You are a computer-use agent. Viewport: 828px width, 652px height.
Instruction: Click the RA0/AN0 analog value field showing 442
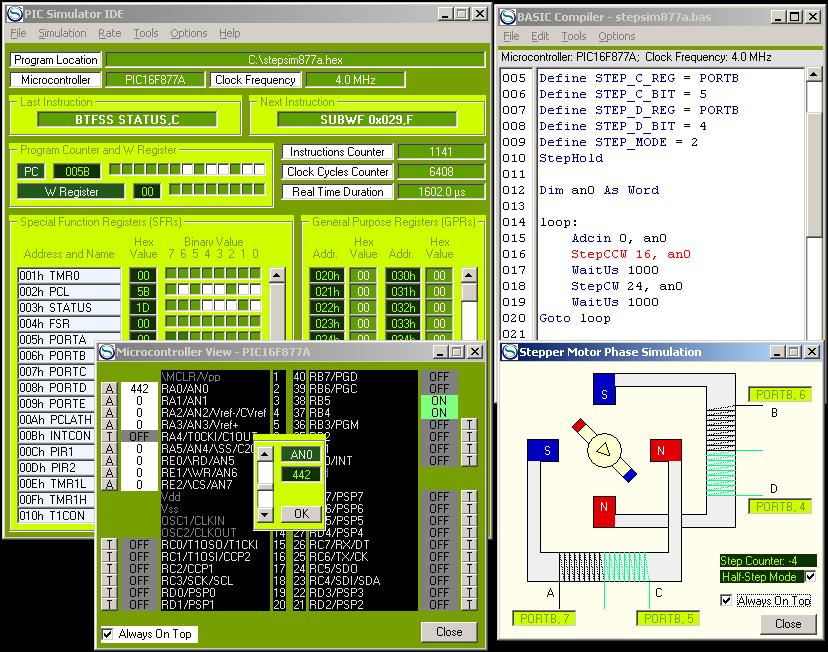click(x=139, y=389)
